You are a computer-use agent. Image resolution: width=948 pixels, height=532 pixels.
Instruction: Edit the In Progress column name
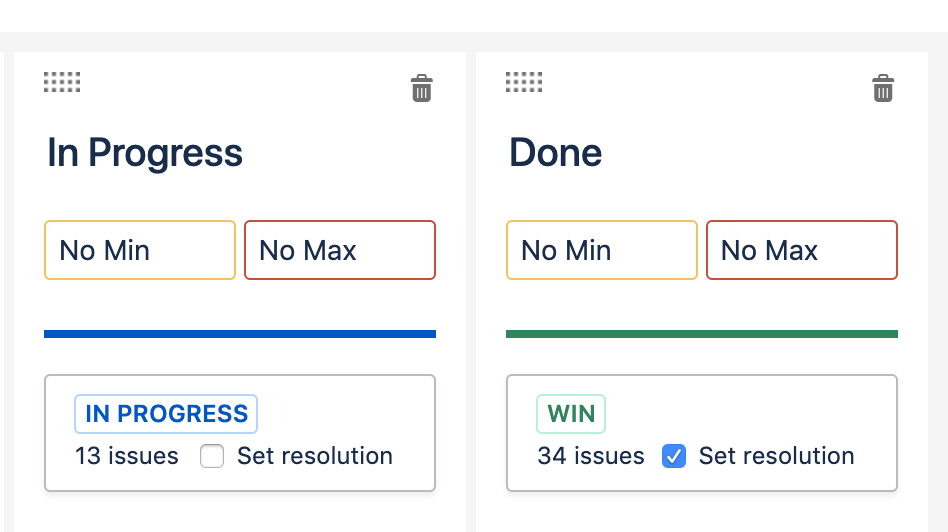[x=145, y=152]
